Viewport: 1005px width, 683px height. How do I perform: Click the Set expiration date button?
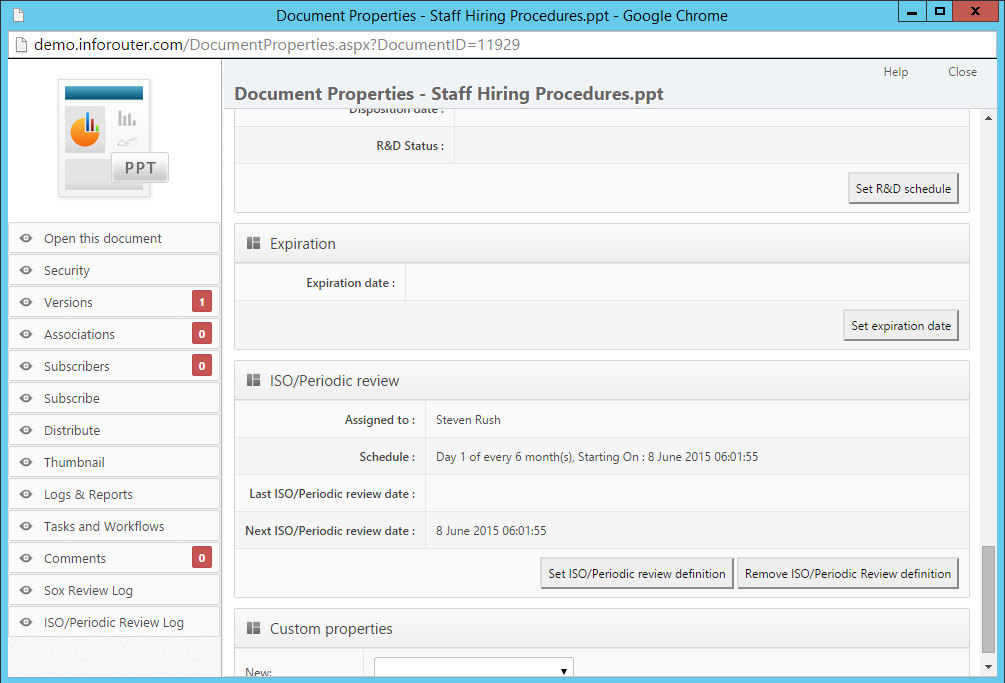[901, 325]
